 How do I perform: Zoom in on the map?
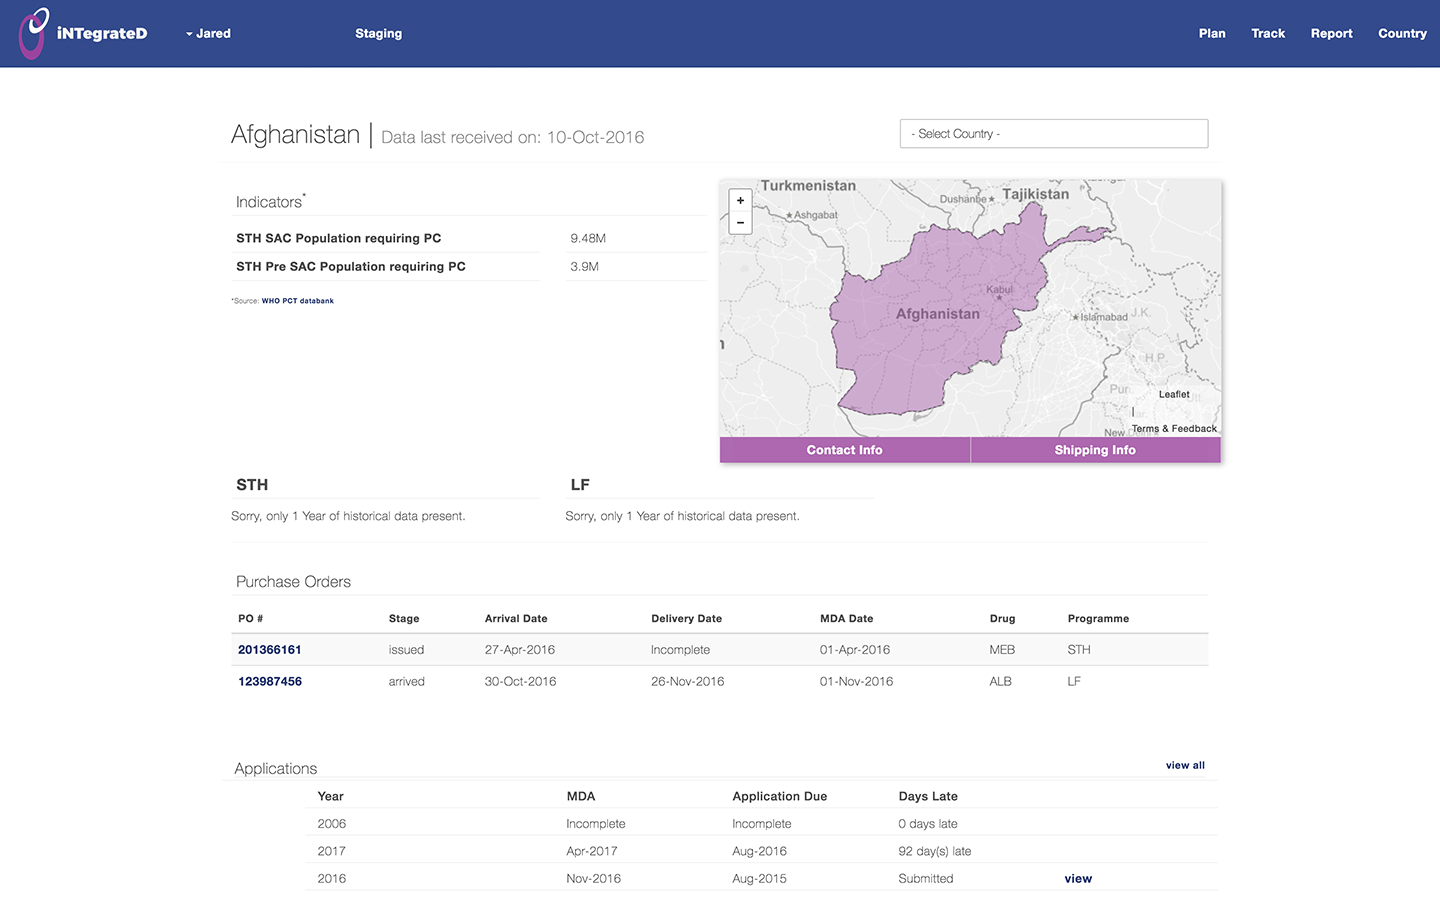point(740,200)
